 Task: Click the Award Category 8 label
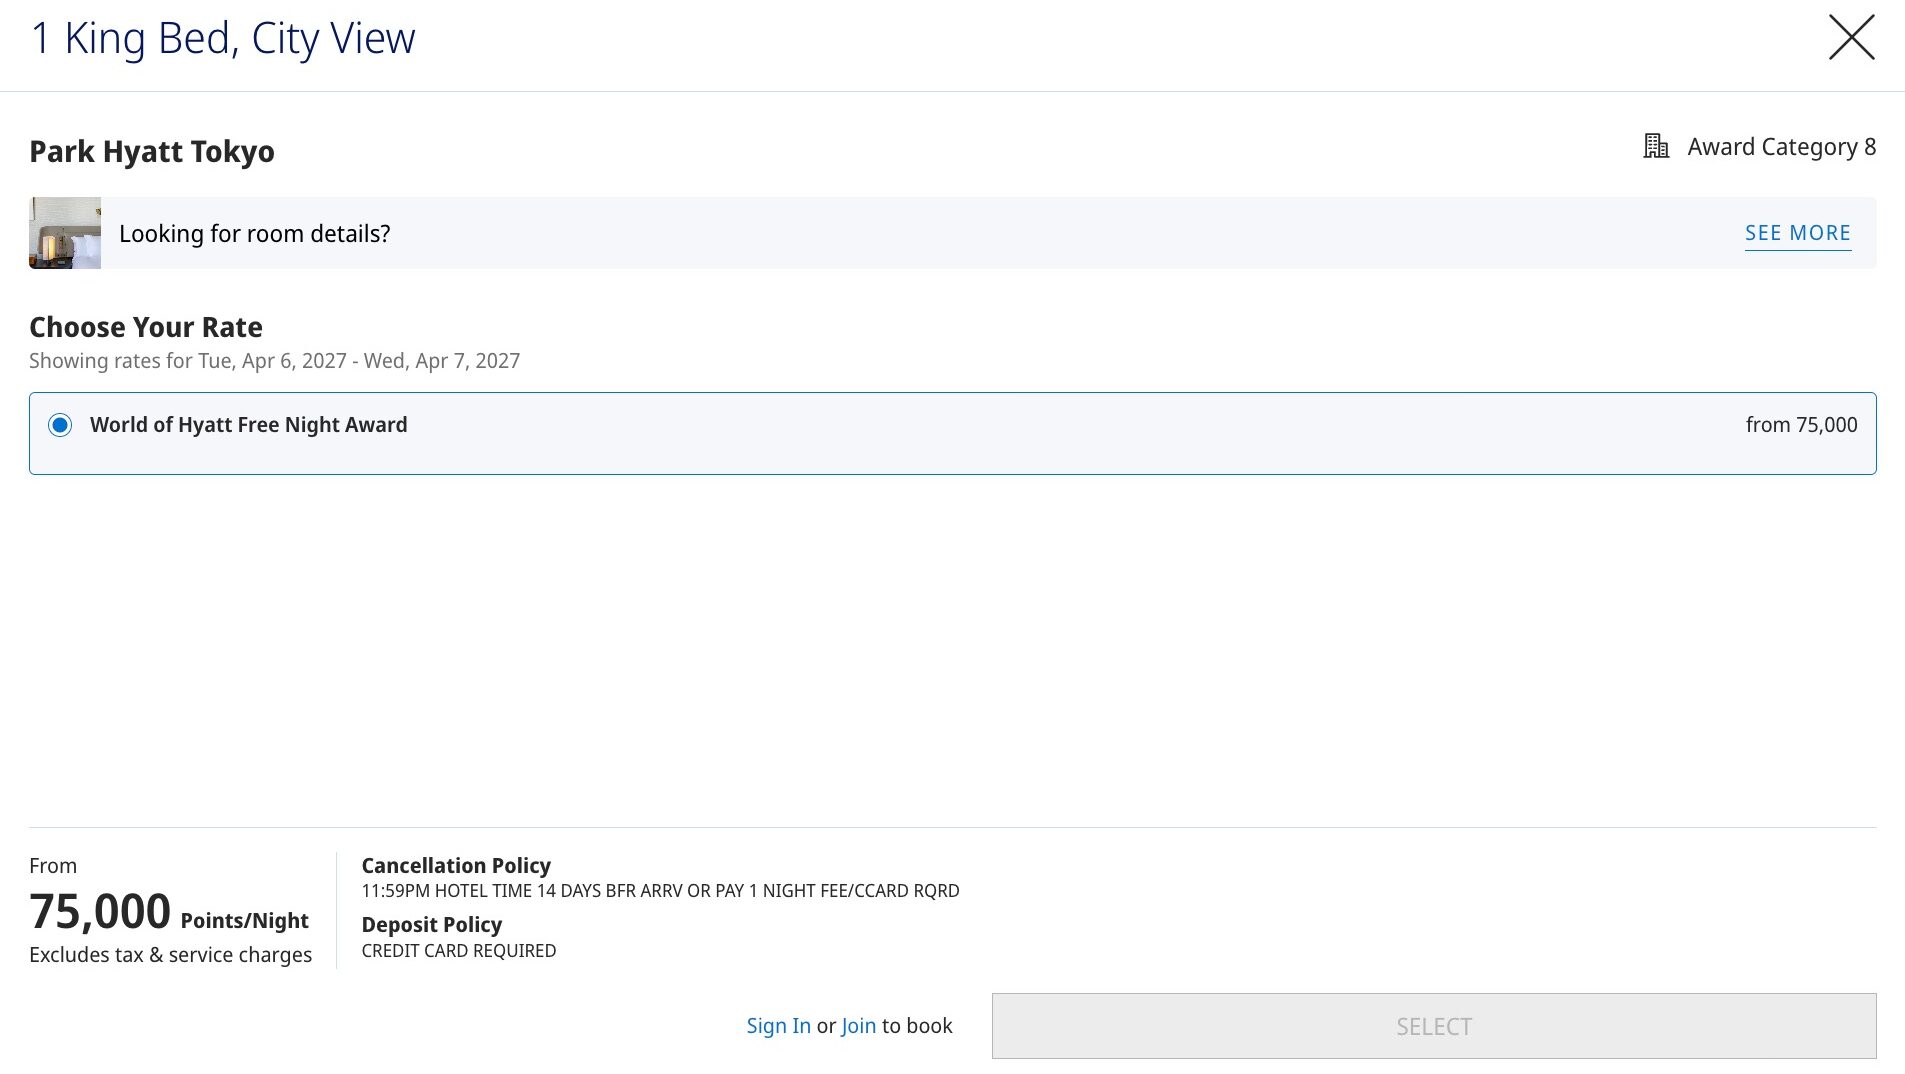(x=1781, y=147)
